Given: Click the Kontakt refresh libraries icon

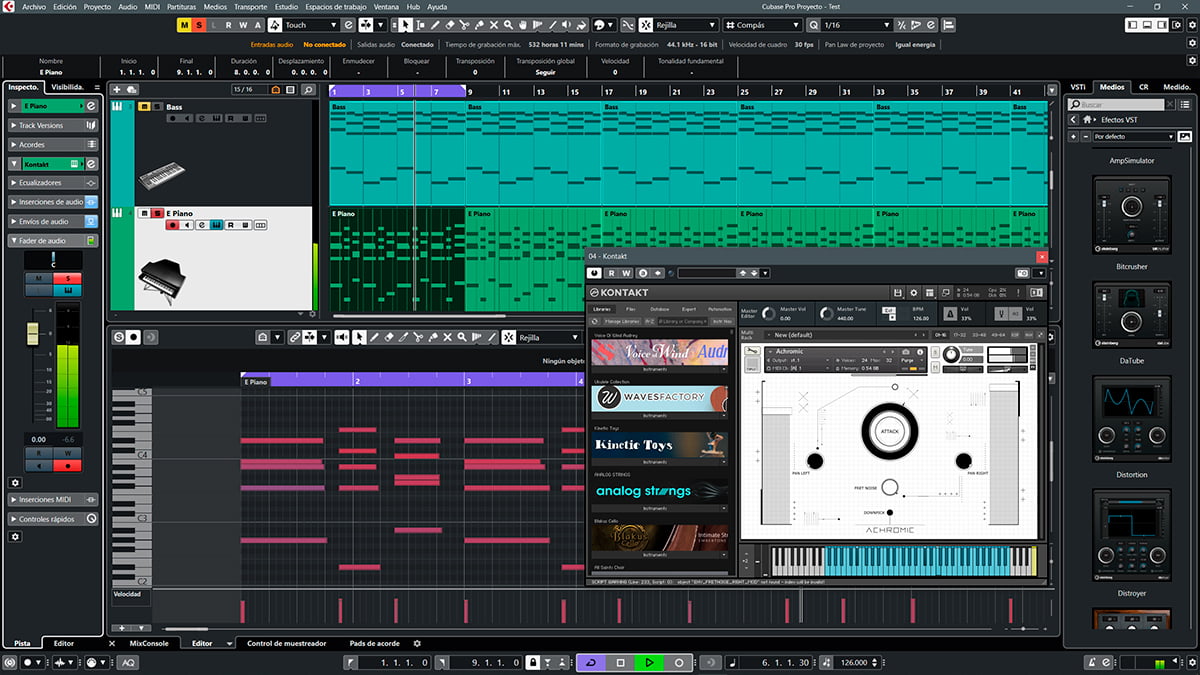Looking at the screenshot, I should [595, 321].
